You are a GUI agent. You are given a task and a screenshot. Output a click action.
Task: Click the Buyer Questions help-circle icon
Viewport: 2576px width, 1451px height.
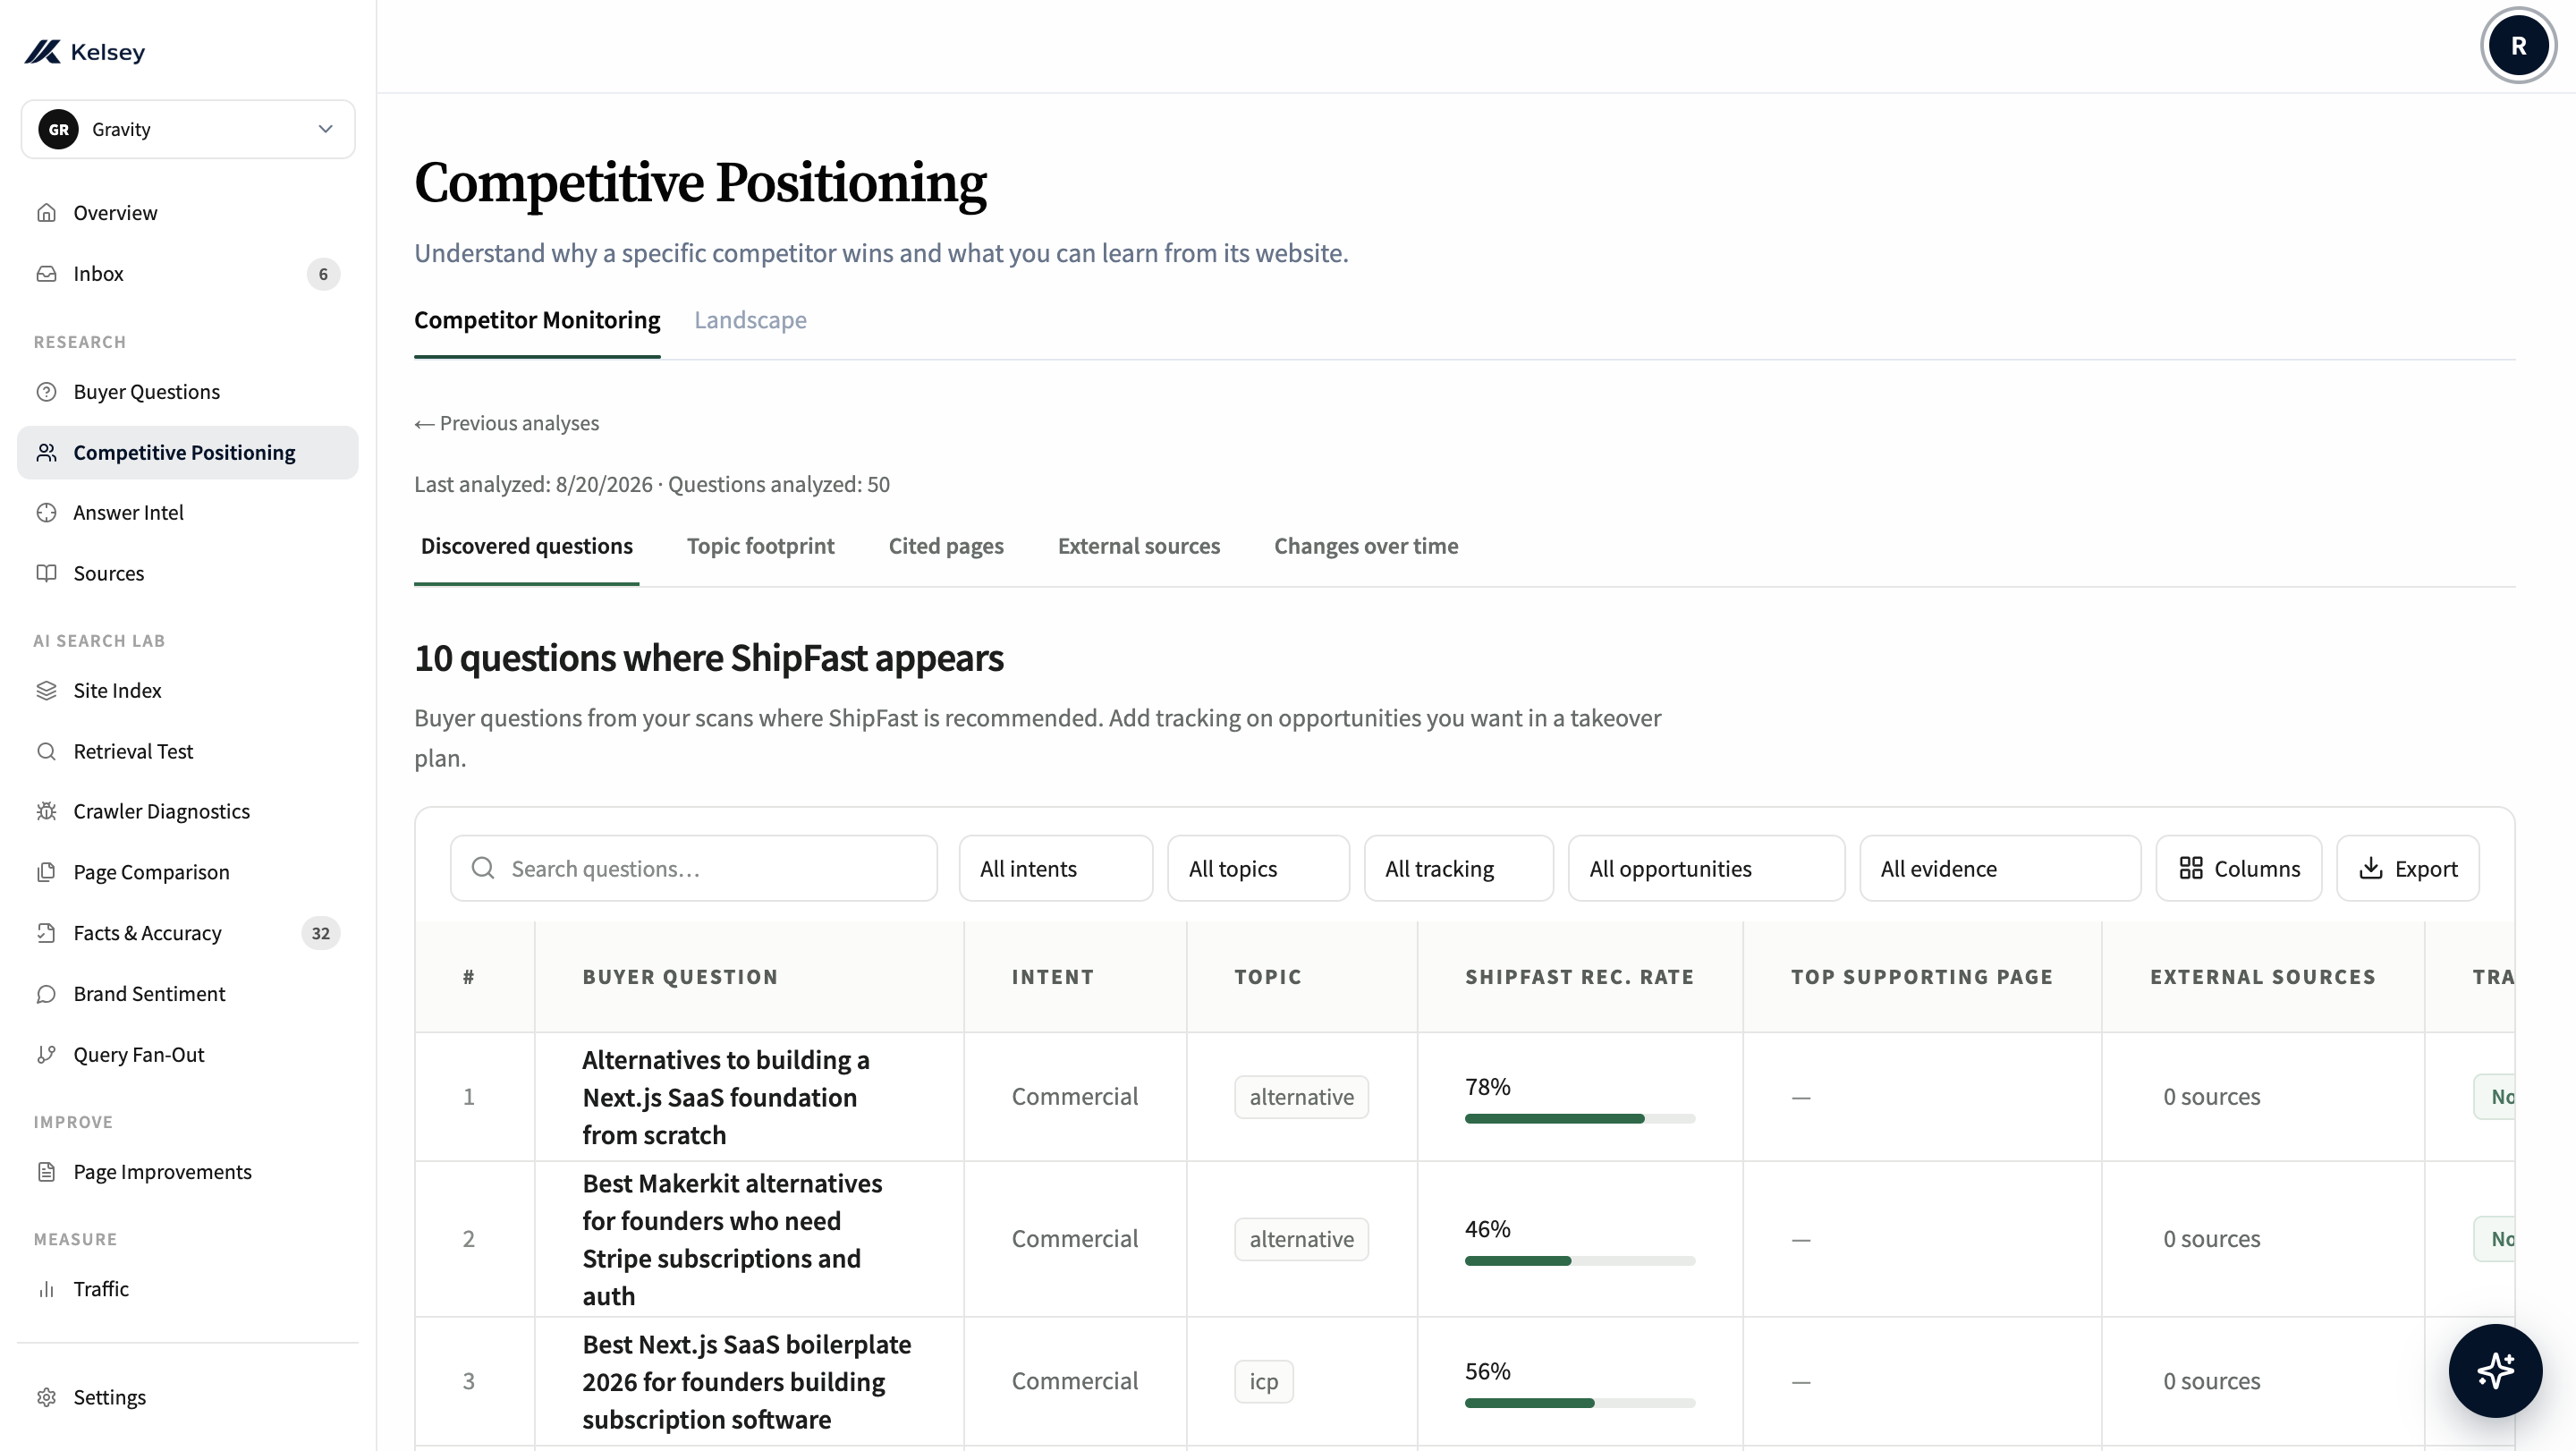(x=46, y=392)
